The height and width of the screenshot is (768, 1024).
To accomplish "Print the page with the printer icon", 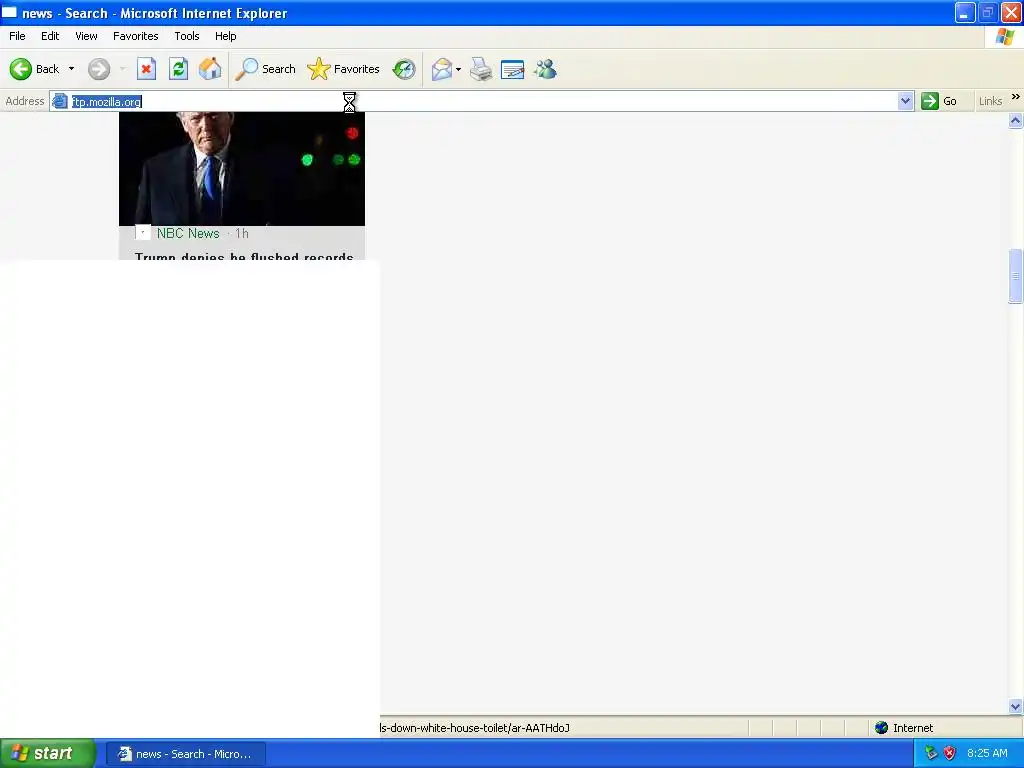I will tap(481, 69).
